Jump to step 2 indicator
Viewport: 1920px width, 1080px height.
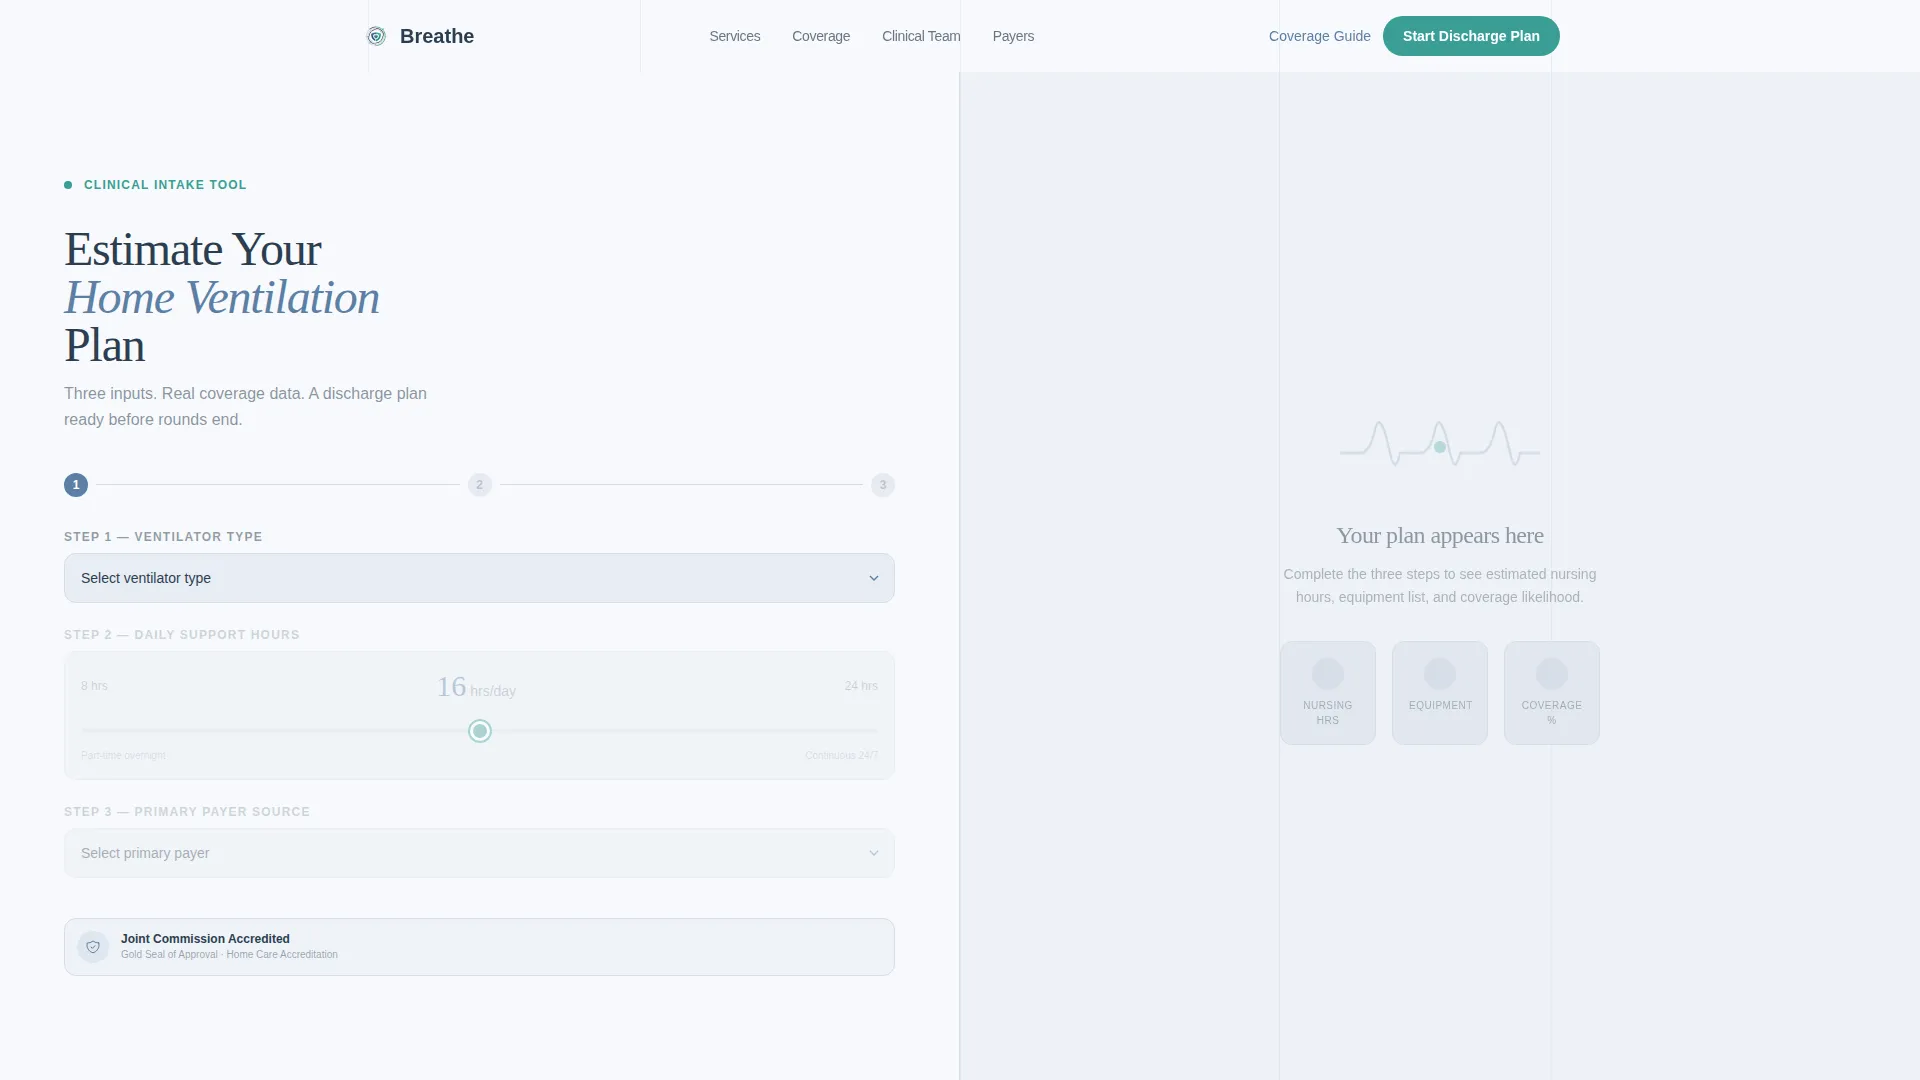click(480, 485)
